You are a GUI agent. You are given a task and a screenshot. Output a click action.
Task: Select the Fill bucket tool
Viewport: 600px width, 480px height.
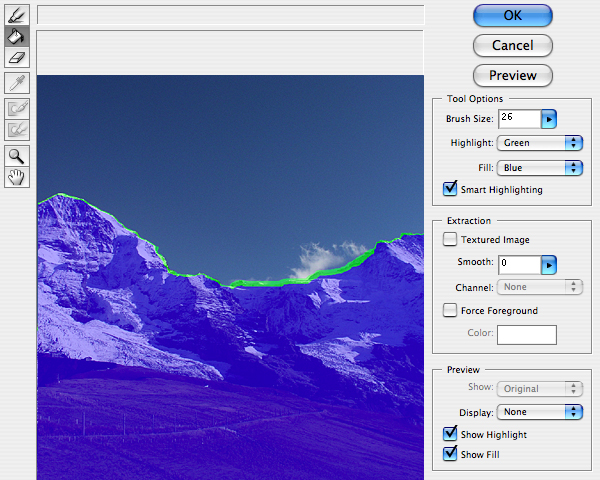[x=17, y=36]
